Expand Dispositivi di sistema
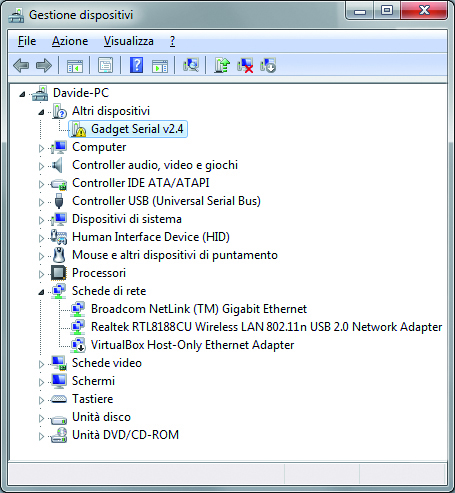 (x=41, y=220)
